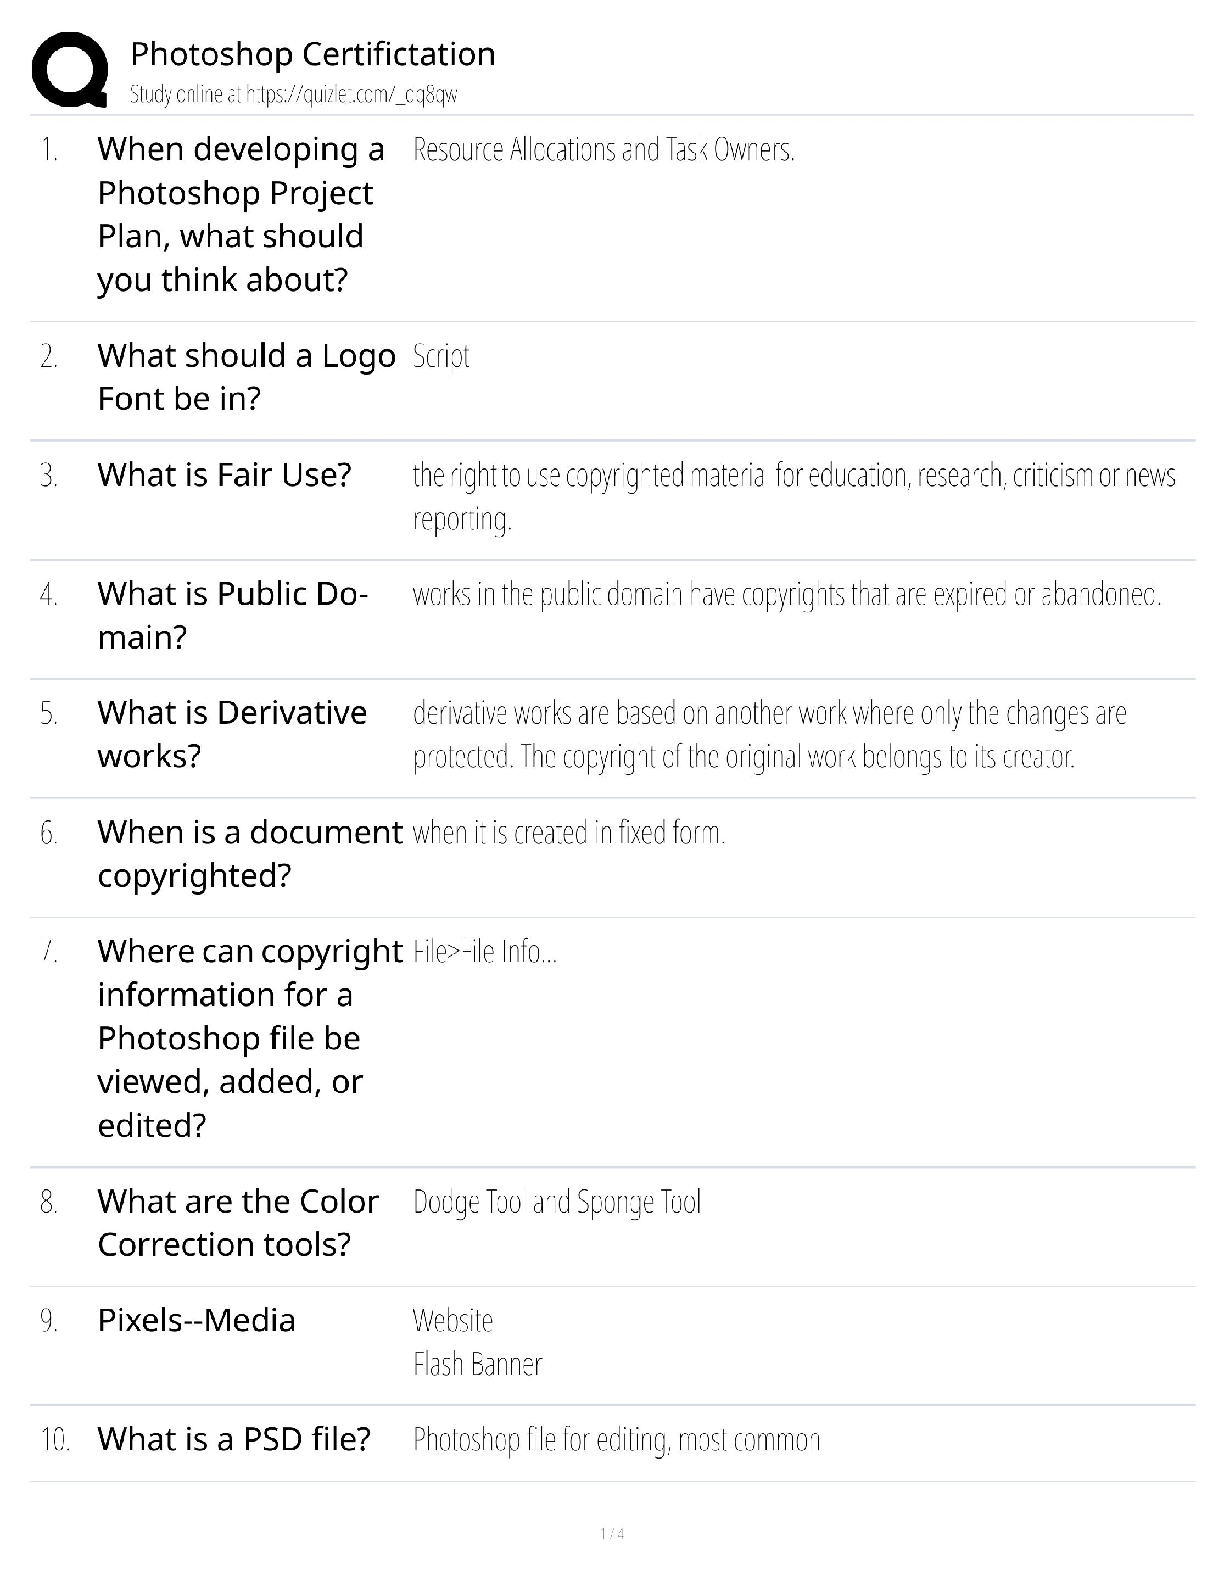Click the Derivative works question

pos(232,734)
